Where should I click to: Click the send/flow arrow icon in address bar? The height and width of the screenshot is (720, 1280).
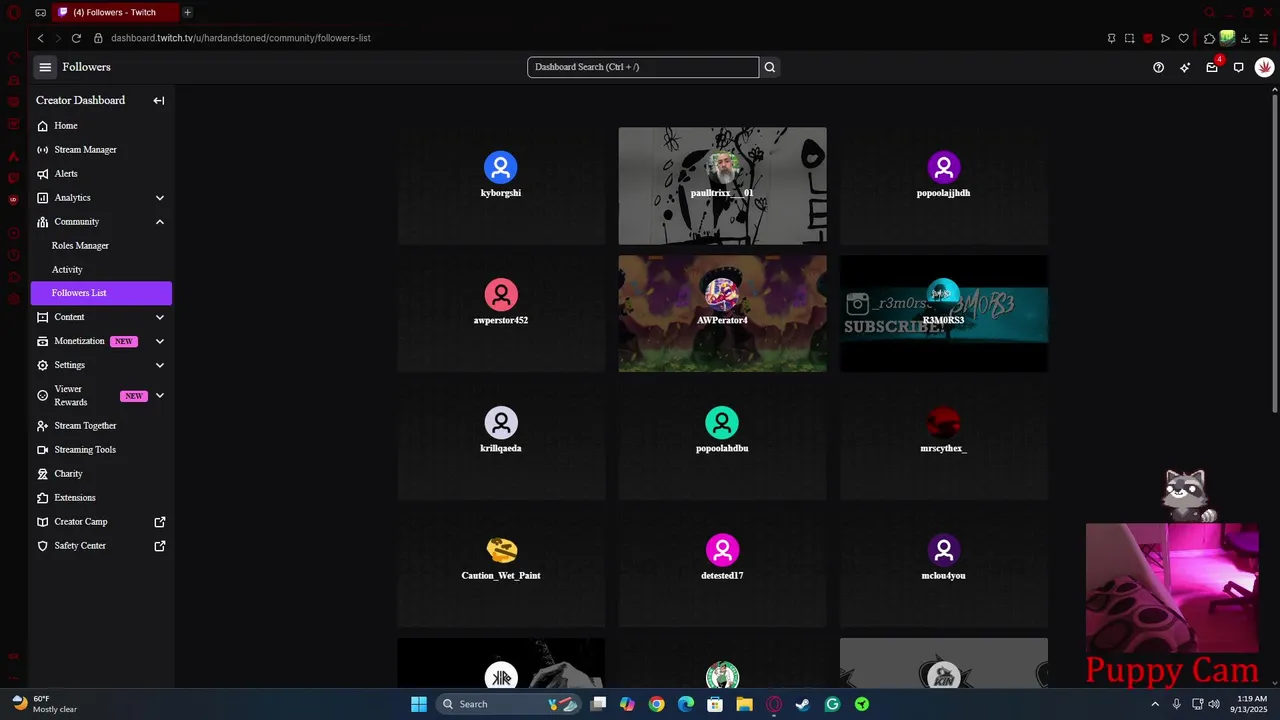(x=1165, y=38)
